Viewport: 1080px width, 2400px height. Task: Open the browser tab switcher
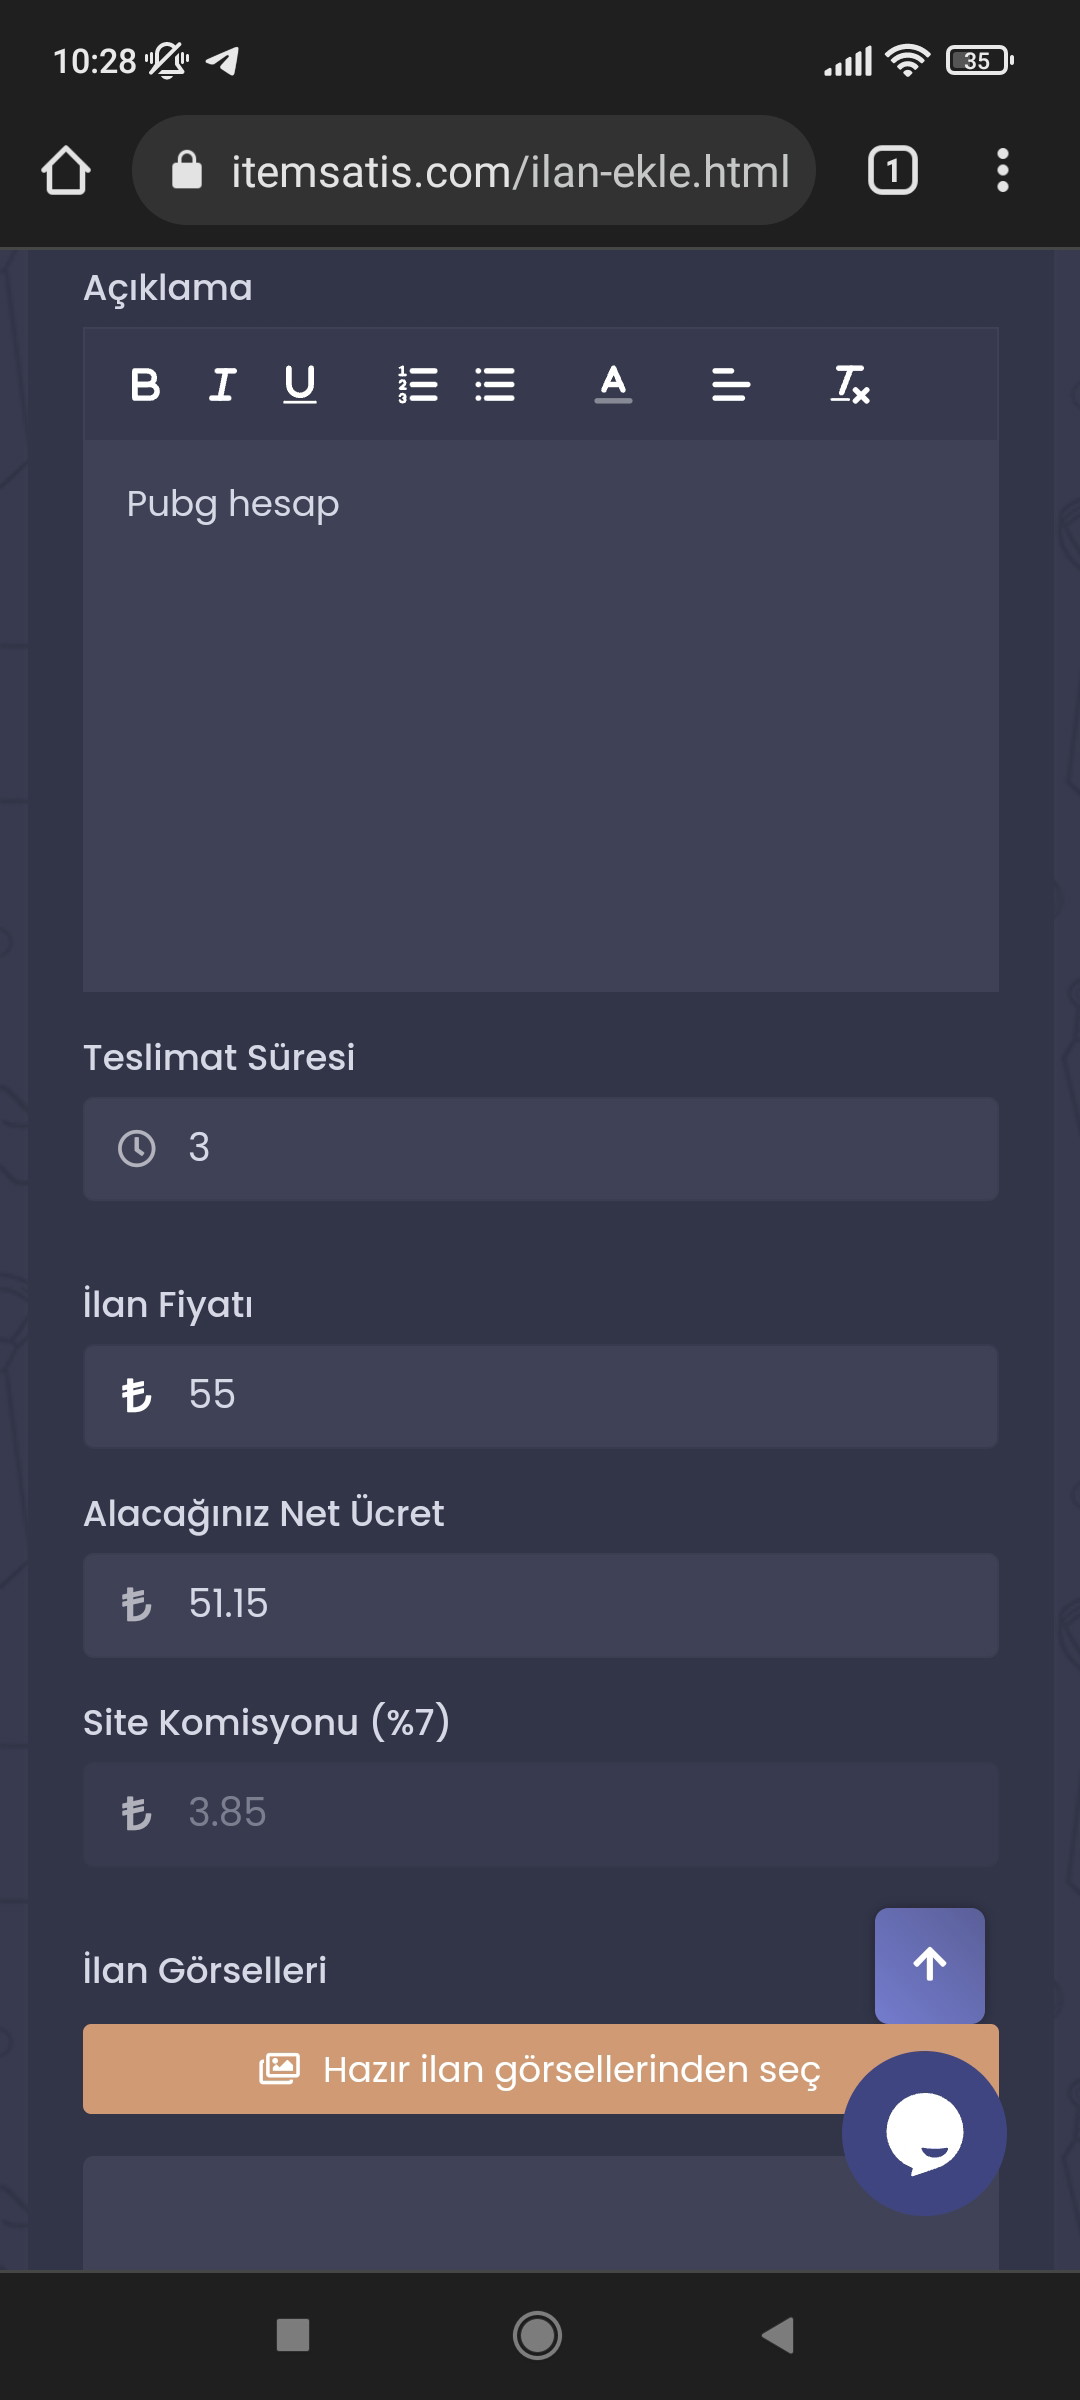[x=892, y=170]
